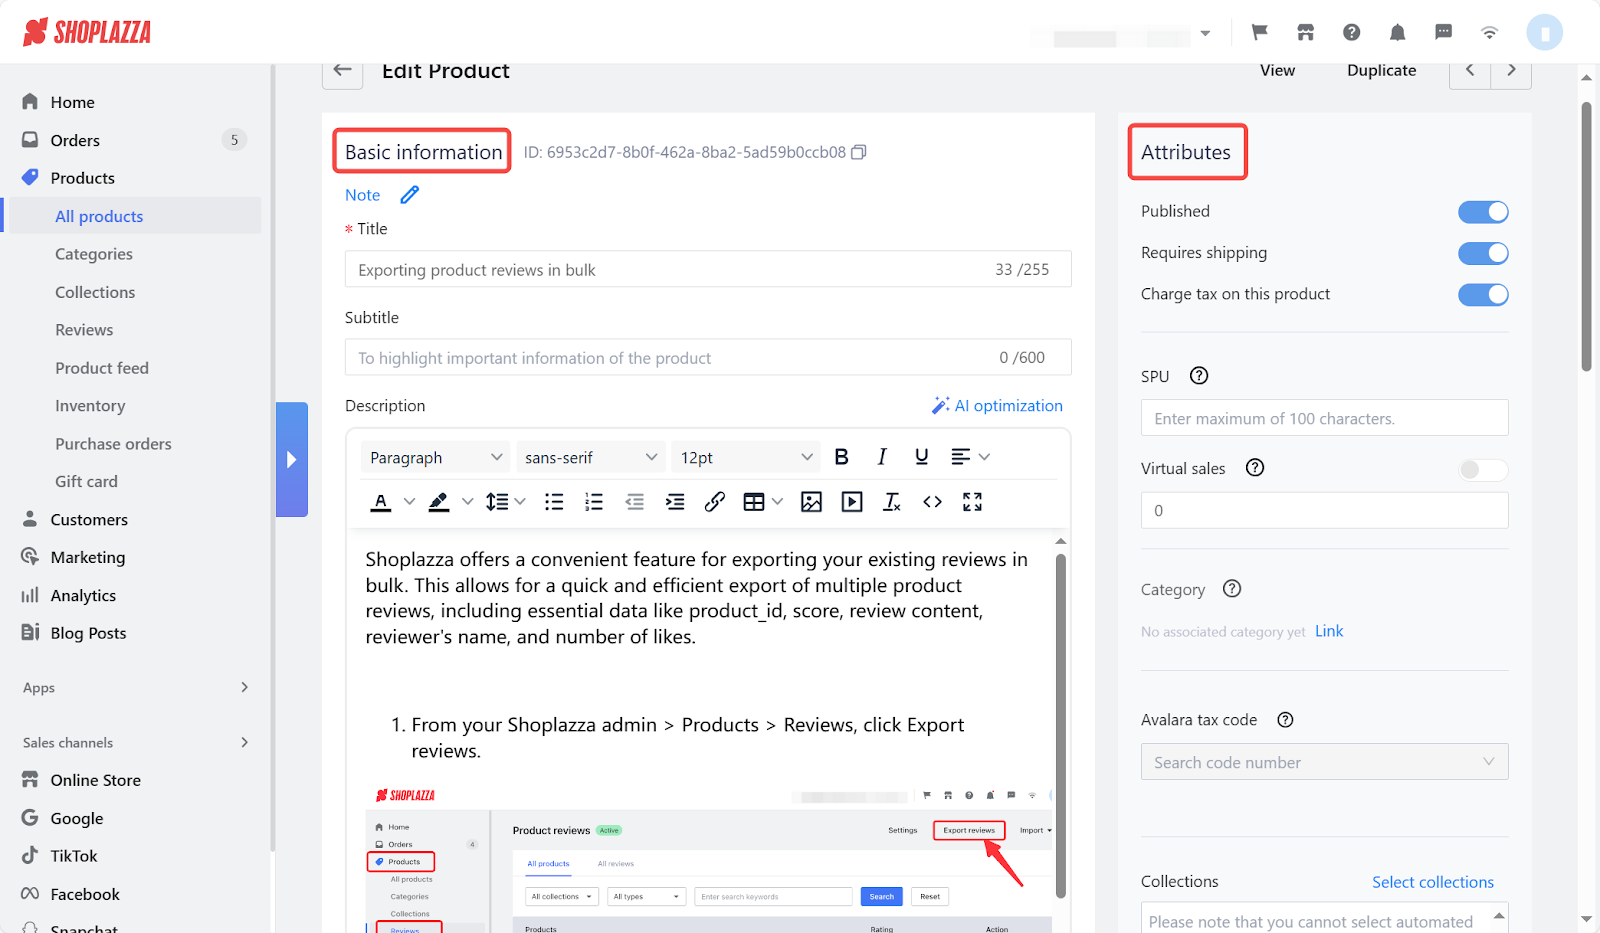Click the SPU input field
The height and width of the screenshot is (933, 1600).
pos(1324,418)
